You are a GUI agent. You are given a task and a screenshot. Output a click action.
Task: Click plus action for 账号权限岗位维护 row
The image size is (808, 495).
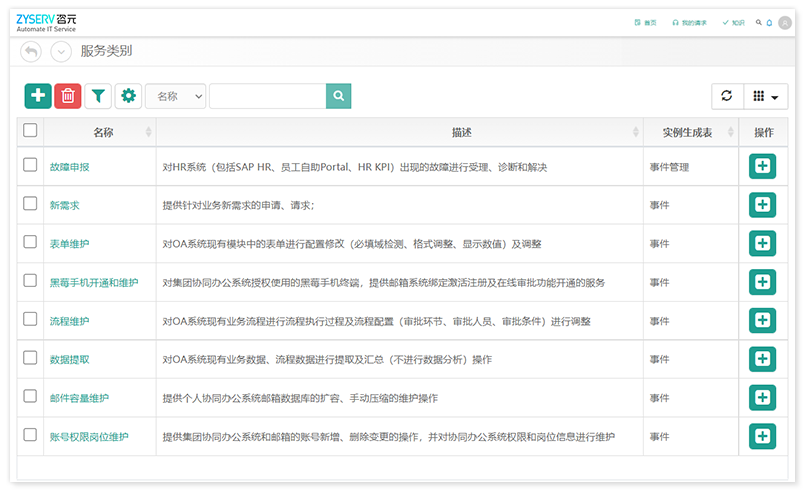click(x=762, y=436)
